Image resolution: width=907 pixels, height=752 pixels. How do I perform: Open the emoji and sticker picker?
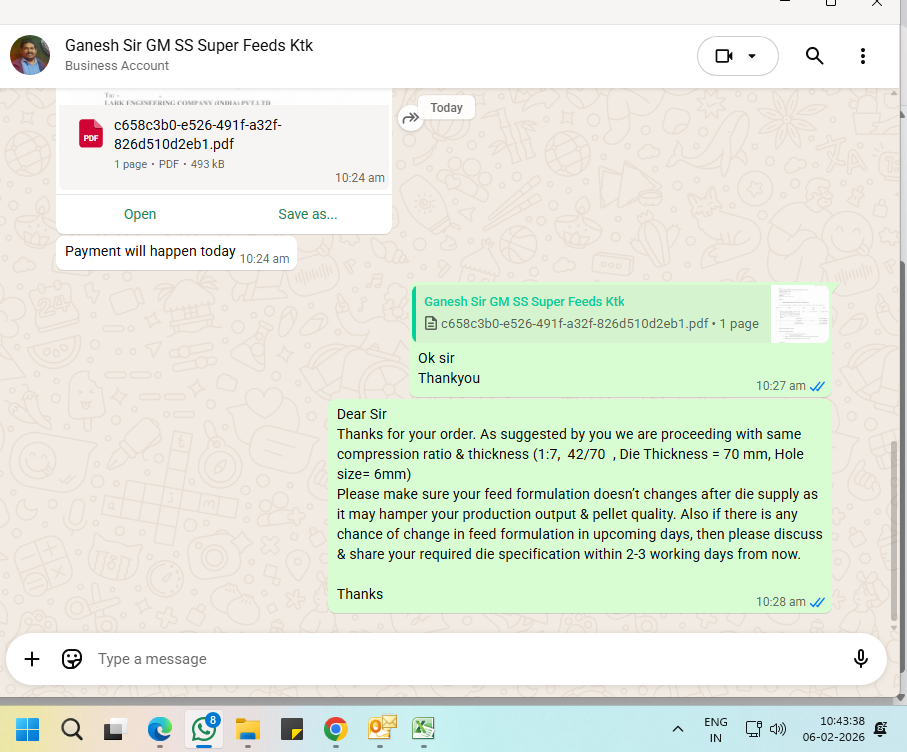click(x=71, y=659)
